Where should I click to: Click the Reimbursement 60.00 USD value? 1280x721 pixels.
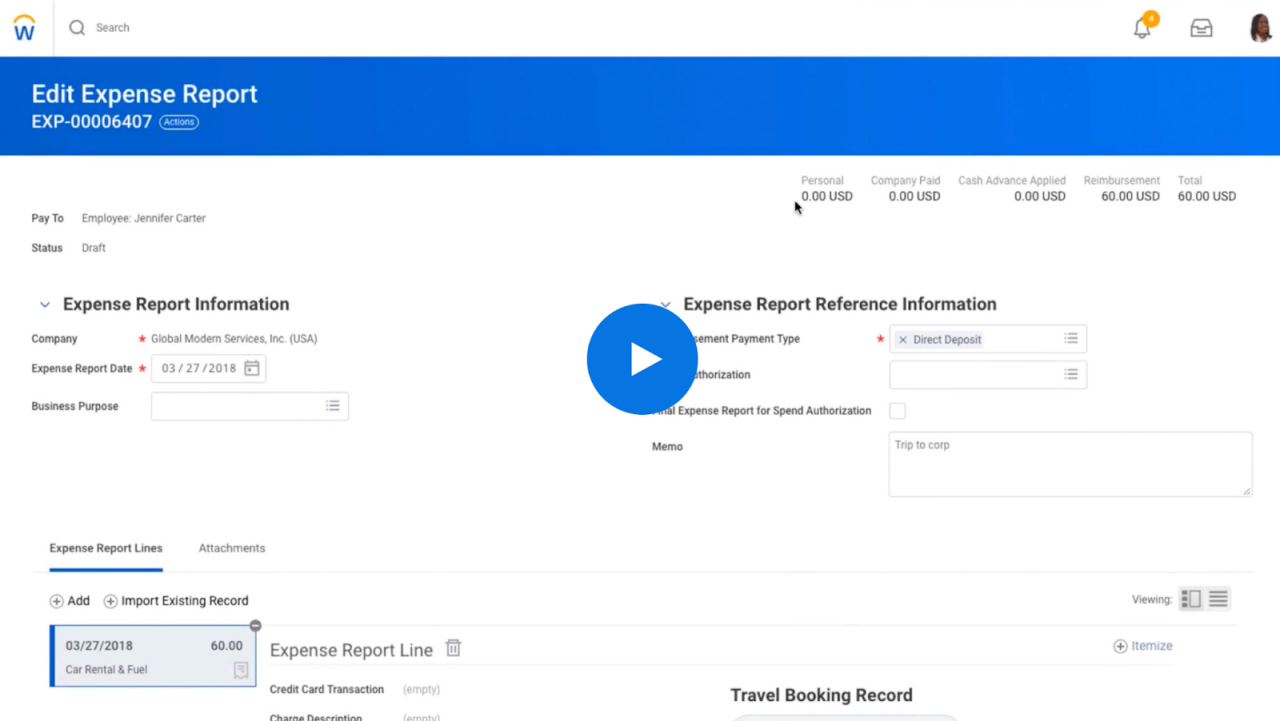(1130, 197)
